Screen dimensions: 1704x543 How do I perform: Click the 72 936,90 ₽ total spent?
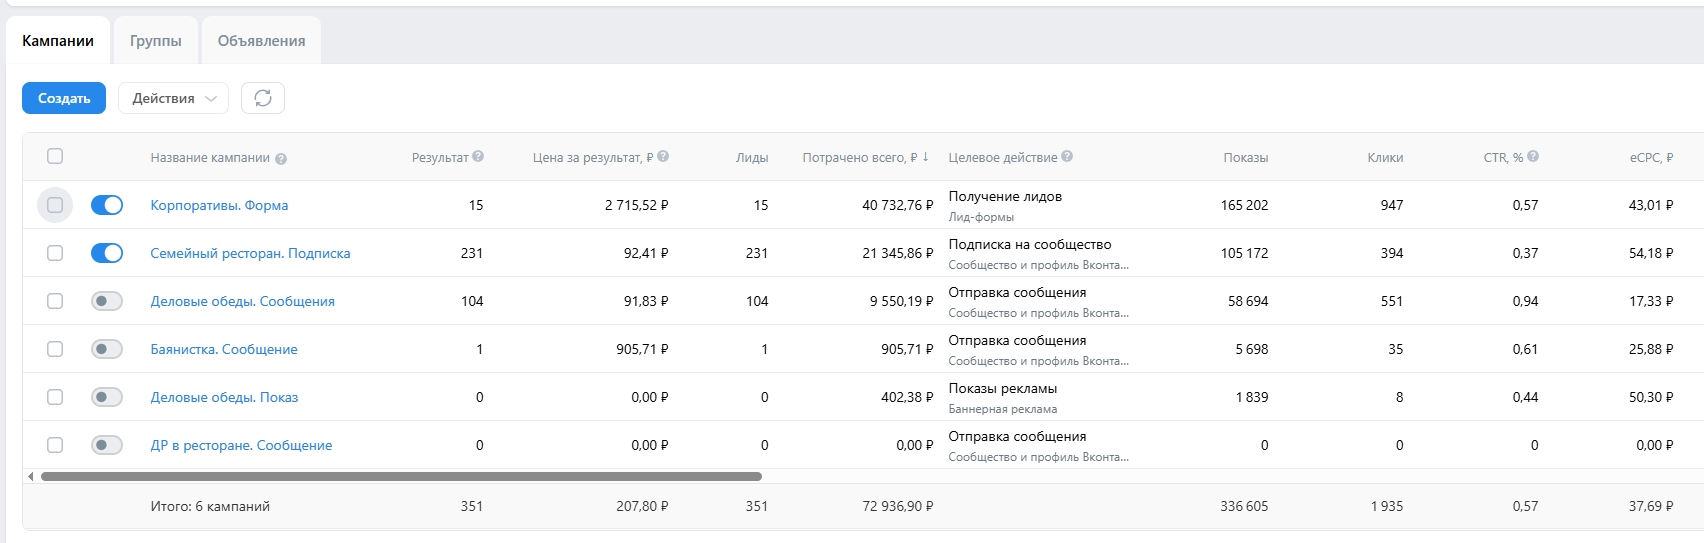click(x=897, y=506)
